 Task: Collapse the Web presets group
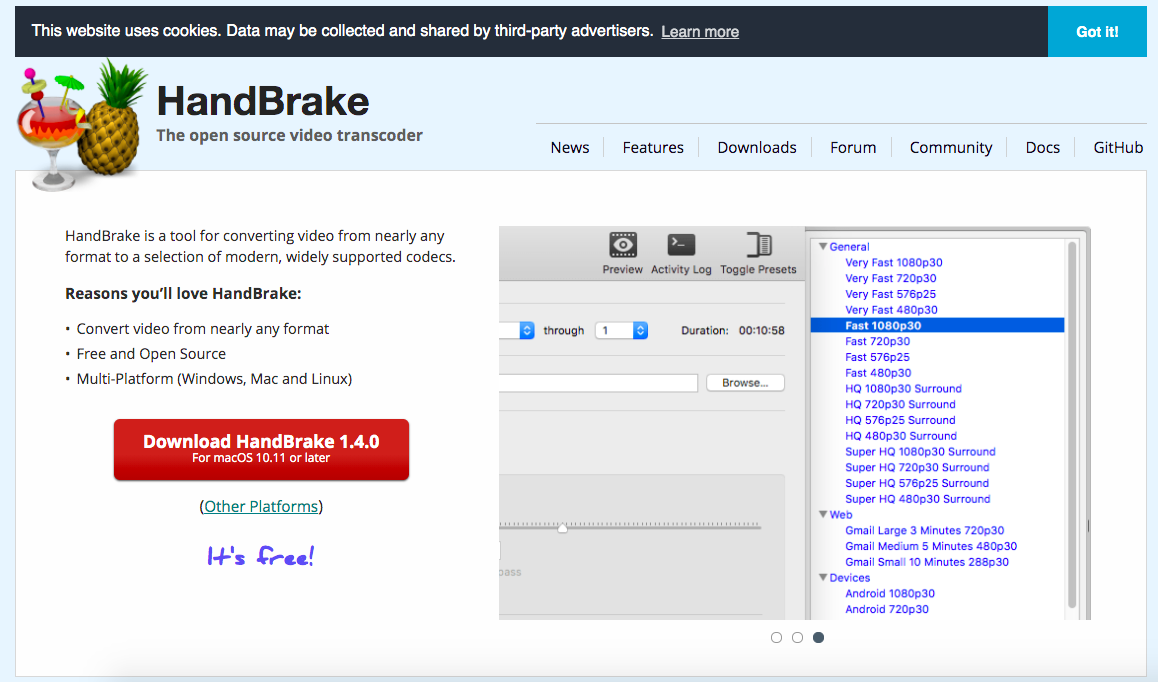[823, 514]
